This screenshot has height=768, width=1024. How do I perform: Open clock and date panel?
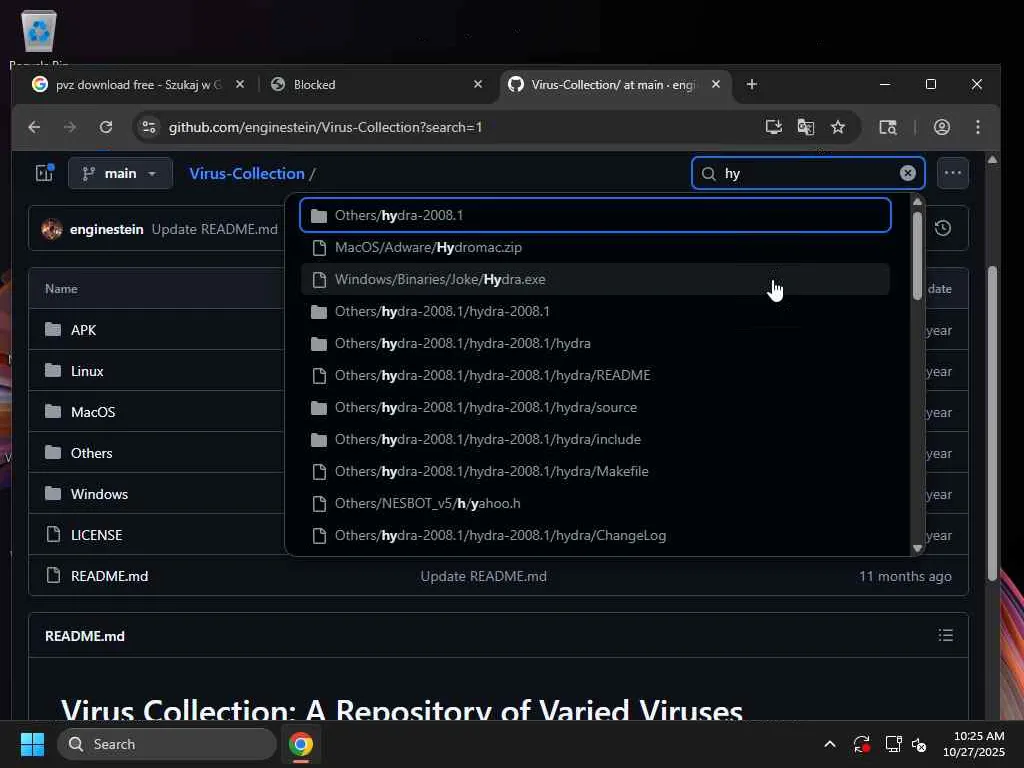(974, 744)
